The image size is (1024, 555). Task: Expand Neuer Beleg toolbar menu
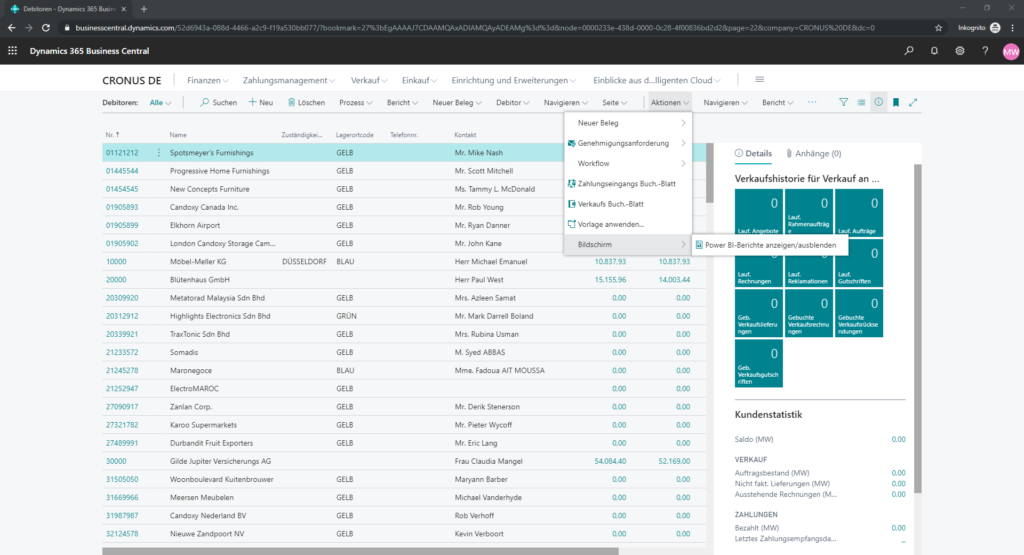pos(457,103)
